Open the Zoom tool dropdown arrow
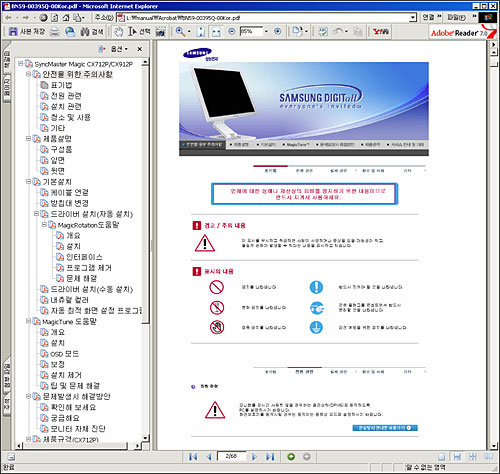This screenshot has width=500, height=474. tap(189, 32)
